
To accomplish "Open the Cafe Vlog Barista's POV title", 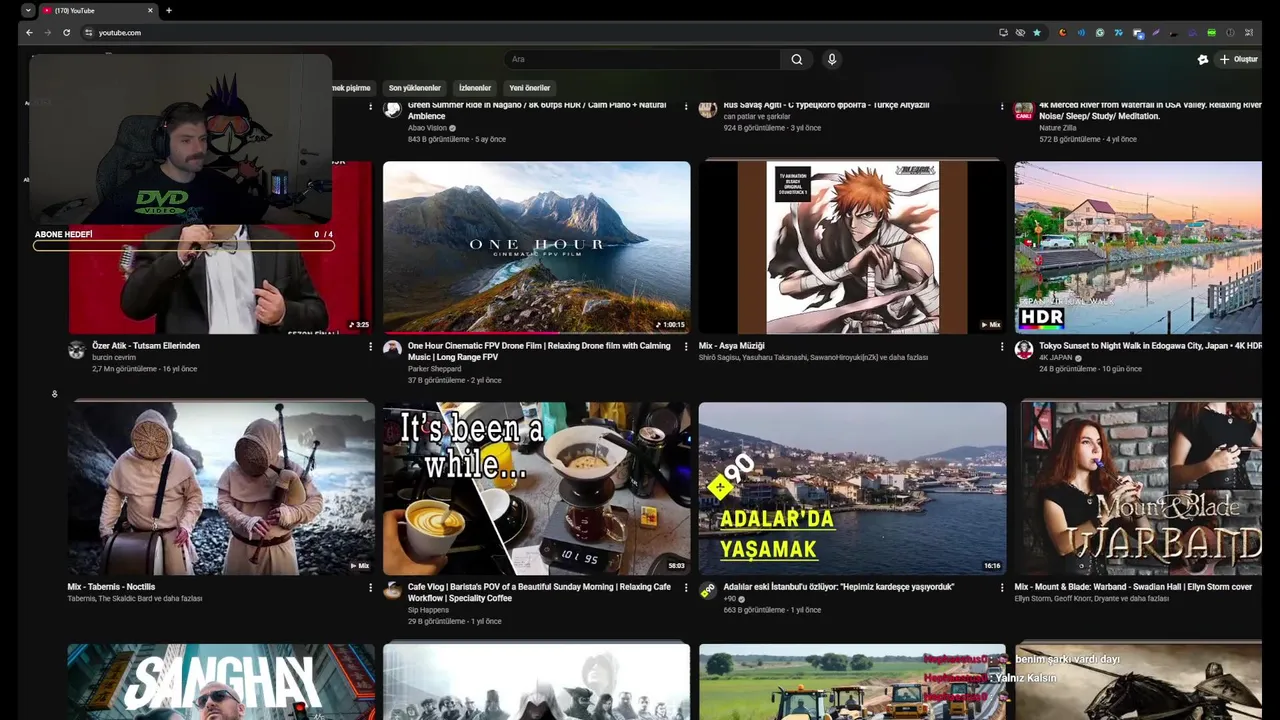I will [539, 593].
